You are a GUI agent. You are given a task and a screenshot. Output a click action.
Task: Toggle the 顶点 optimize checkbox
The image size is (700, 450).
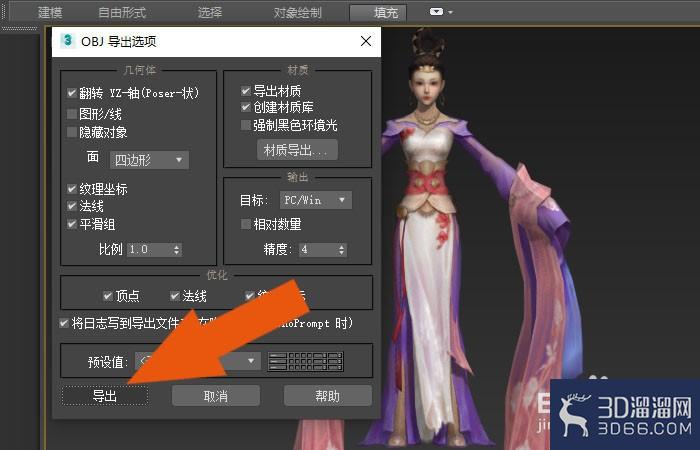pyautogui.click(x=108, y=296)
